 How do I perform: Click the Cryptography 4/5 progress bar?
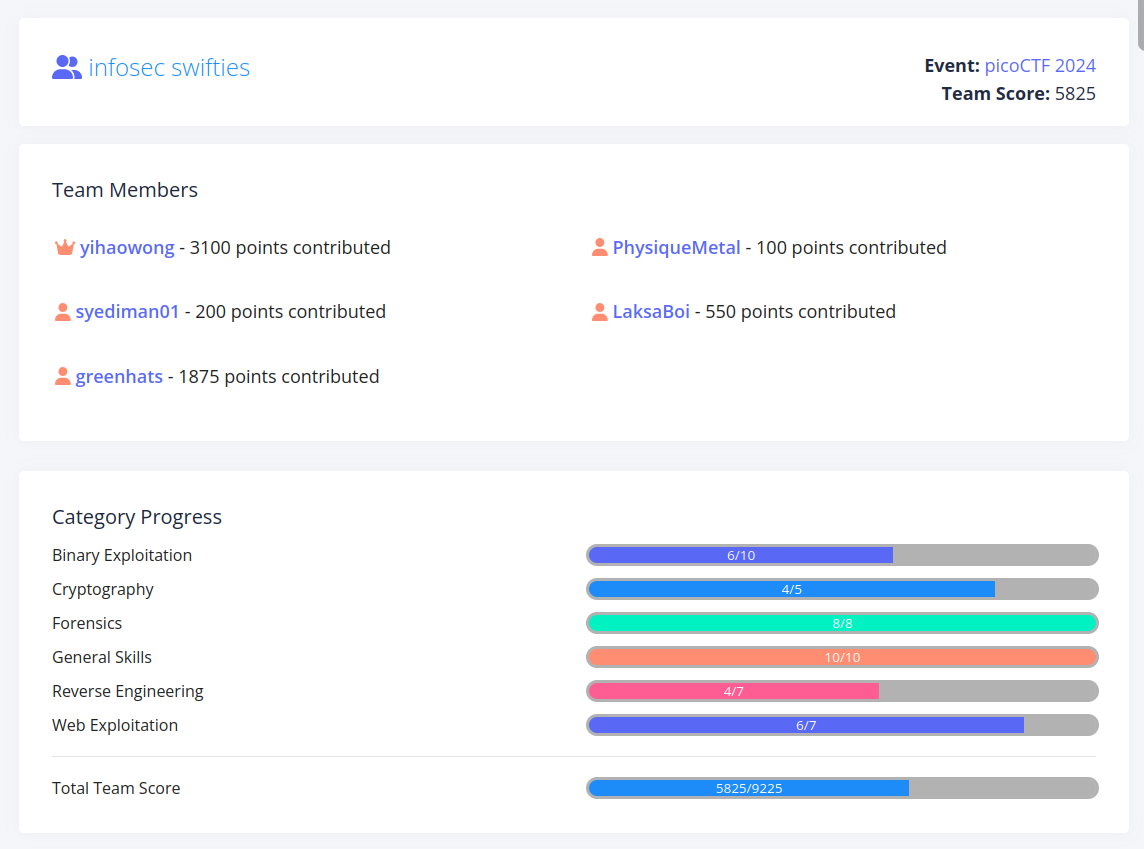[x=842, y=589]
